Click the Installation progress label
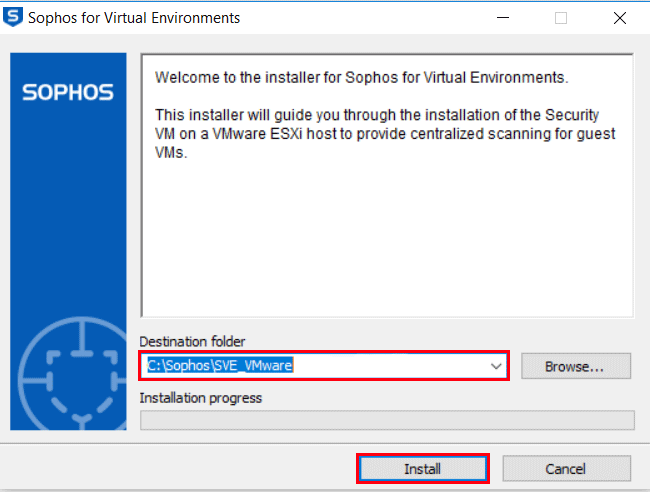This screenshot has height=492, width=650. tap(201, 398)
